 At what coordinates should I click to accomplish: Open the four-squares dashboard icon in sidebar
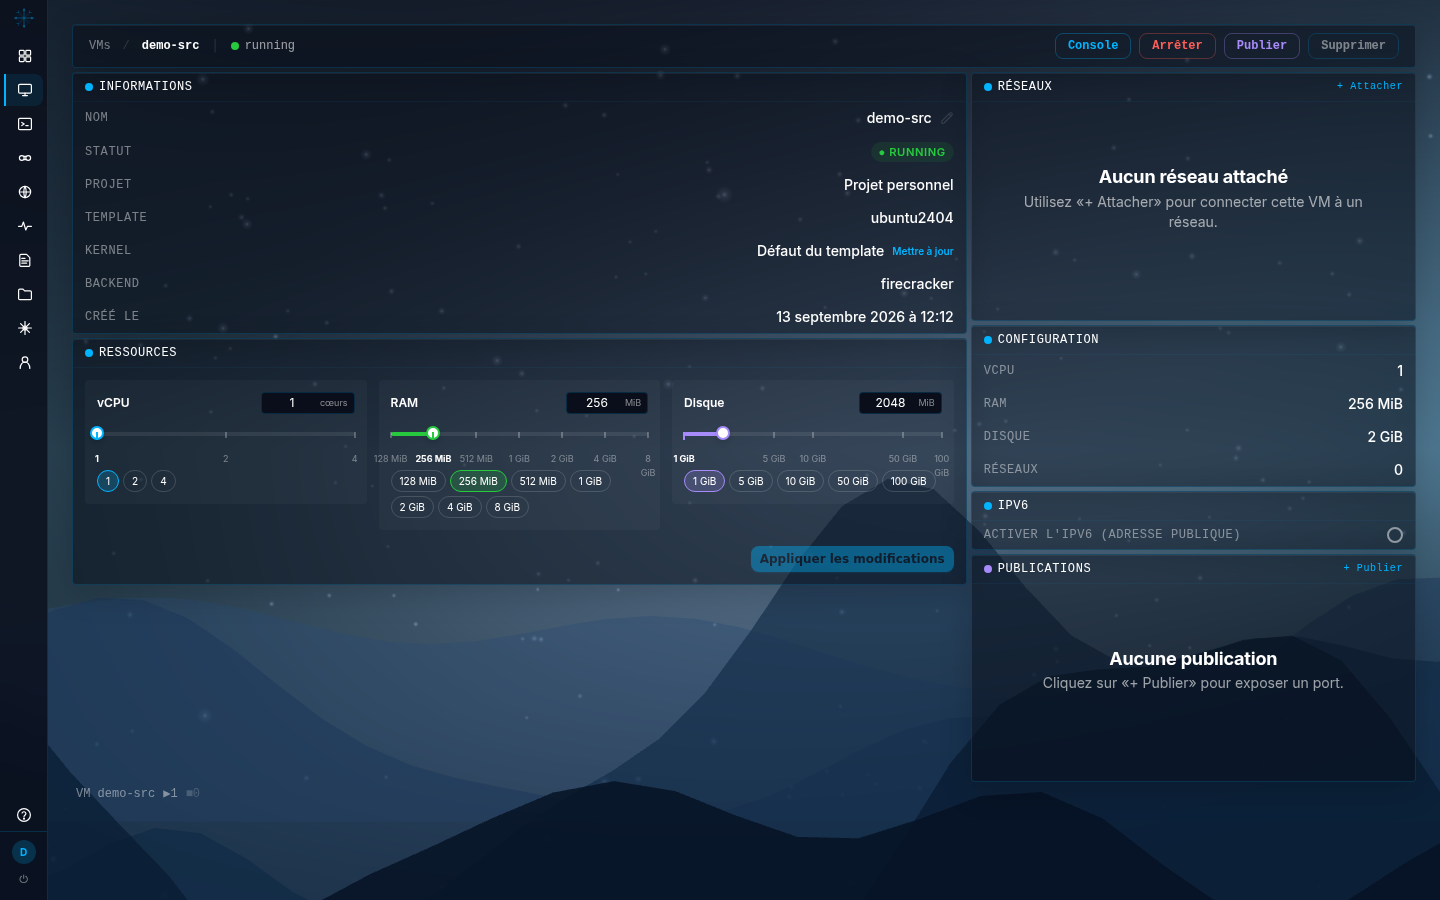pyautogui.click(x=25, y=56)
